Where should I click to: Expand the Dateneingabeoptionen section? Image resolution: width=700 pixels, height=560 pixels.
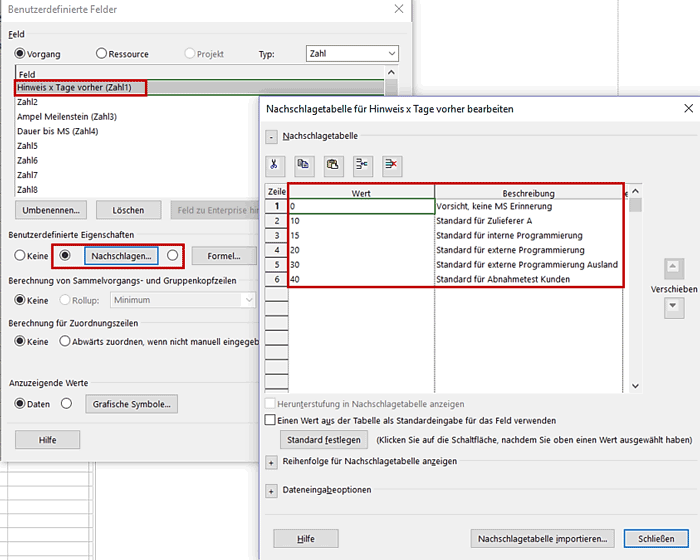tap(271, 491)
